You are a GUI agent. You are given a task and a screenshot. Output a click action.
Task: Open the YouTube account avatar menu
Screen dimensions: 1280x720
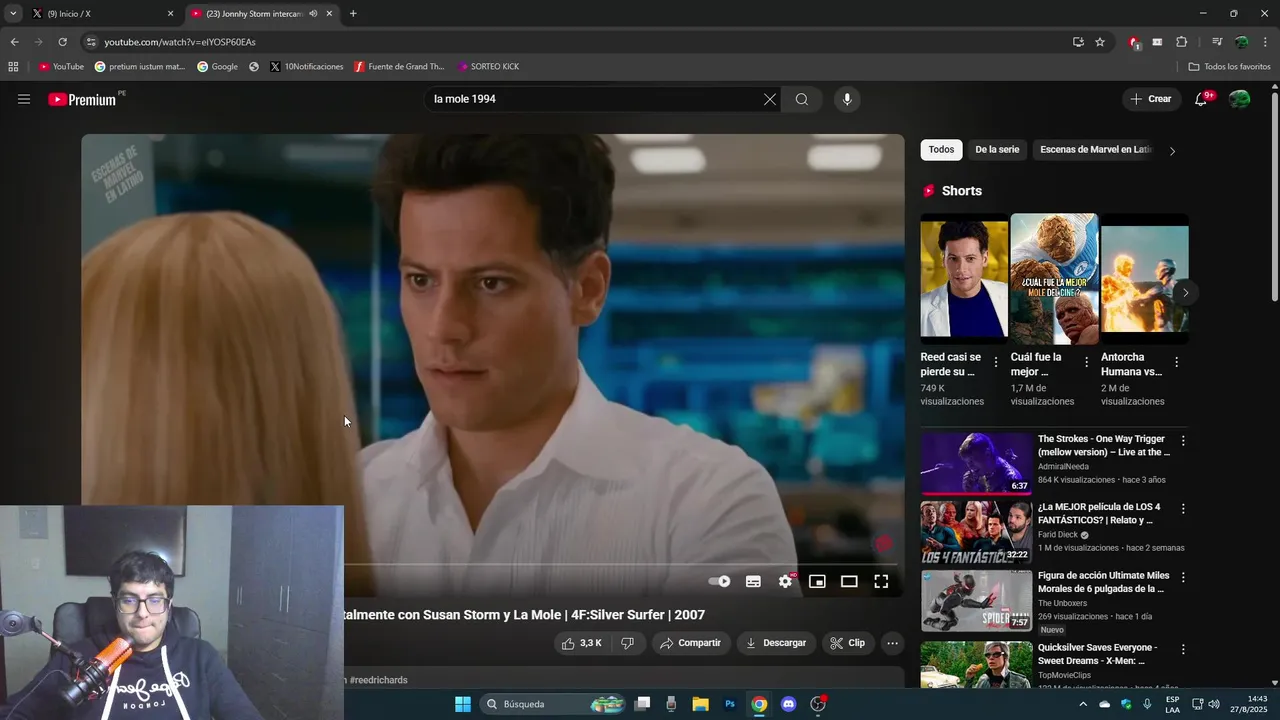tap(1240, 99)
